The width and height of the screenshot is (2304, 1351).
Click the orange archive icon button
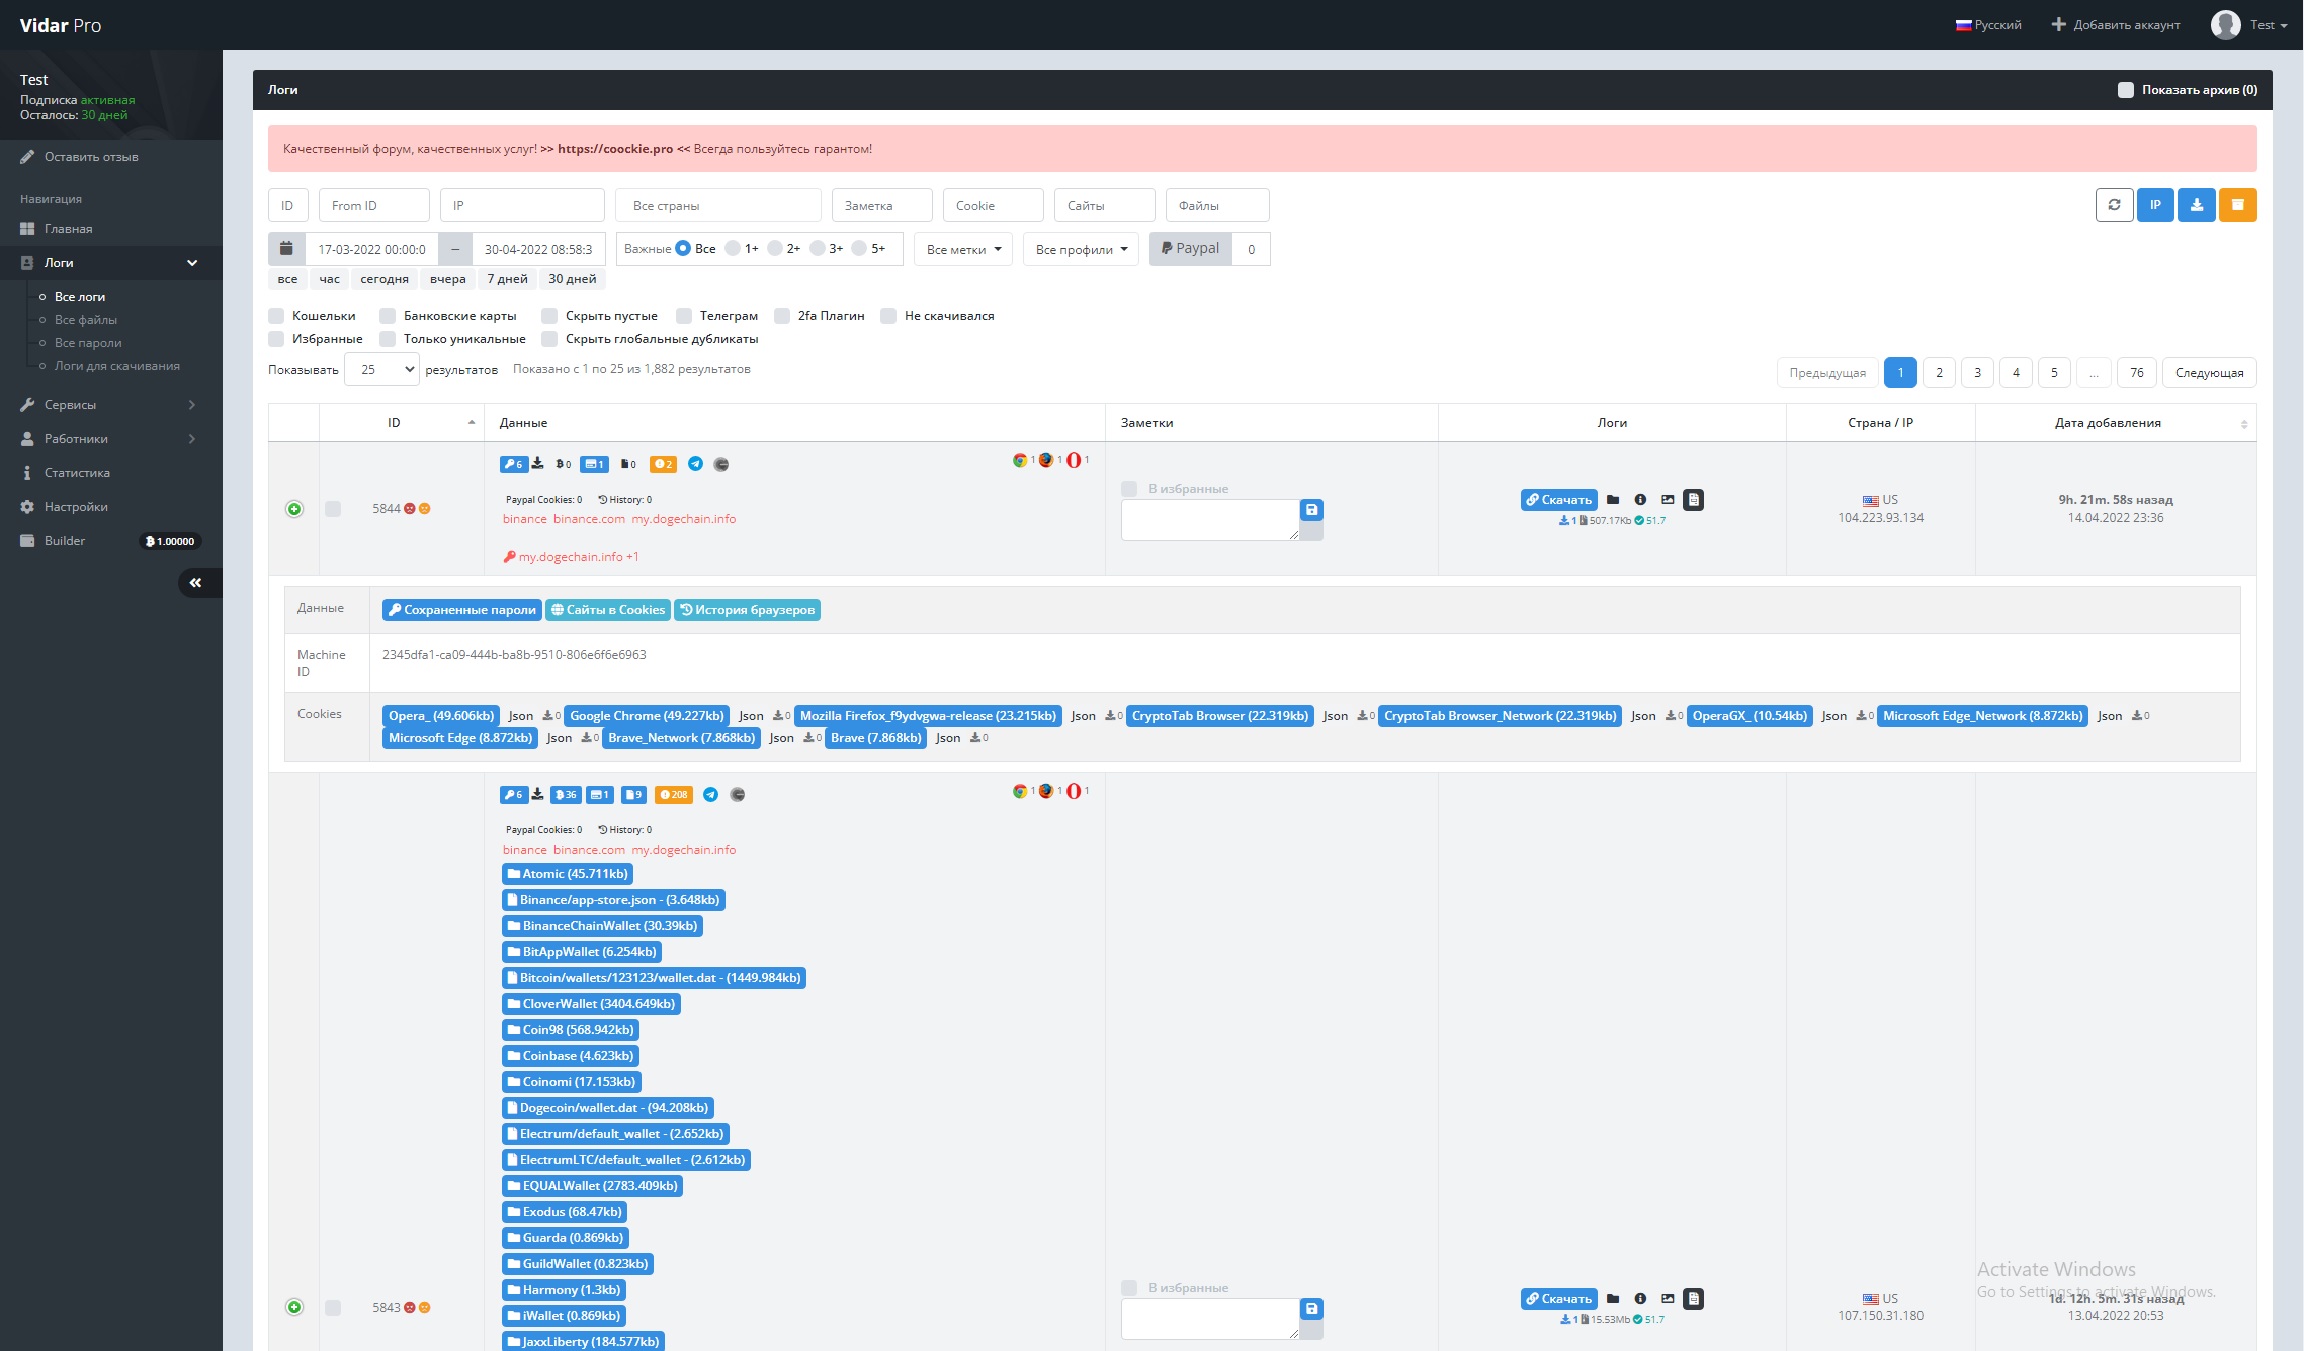tap(2237, 205)
